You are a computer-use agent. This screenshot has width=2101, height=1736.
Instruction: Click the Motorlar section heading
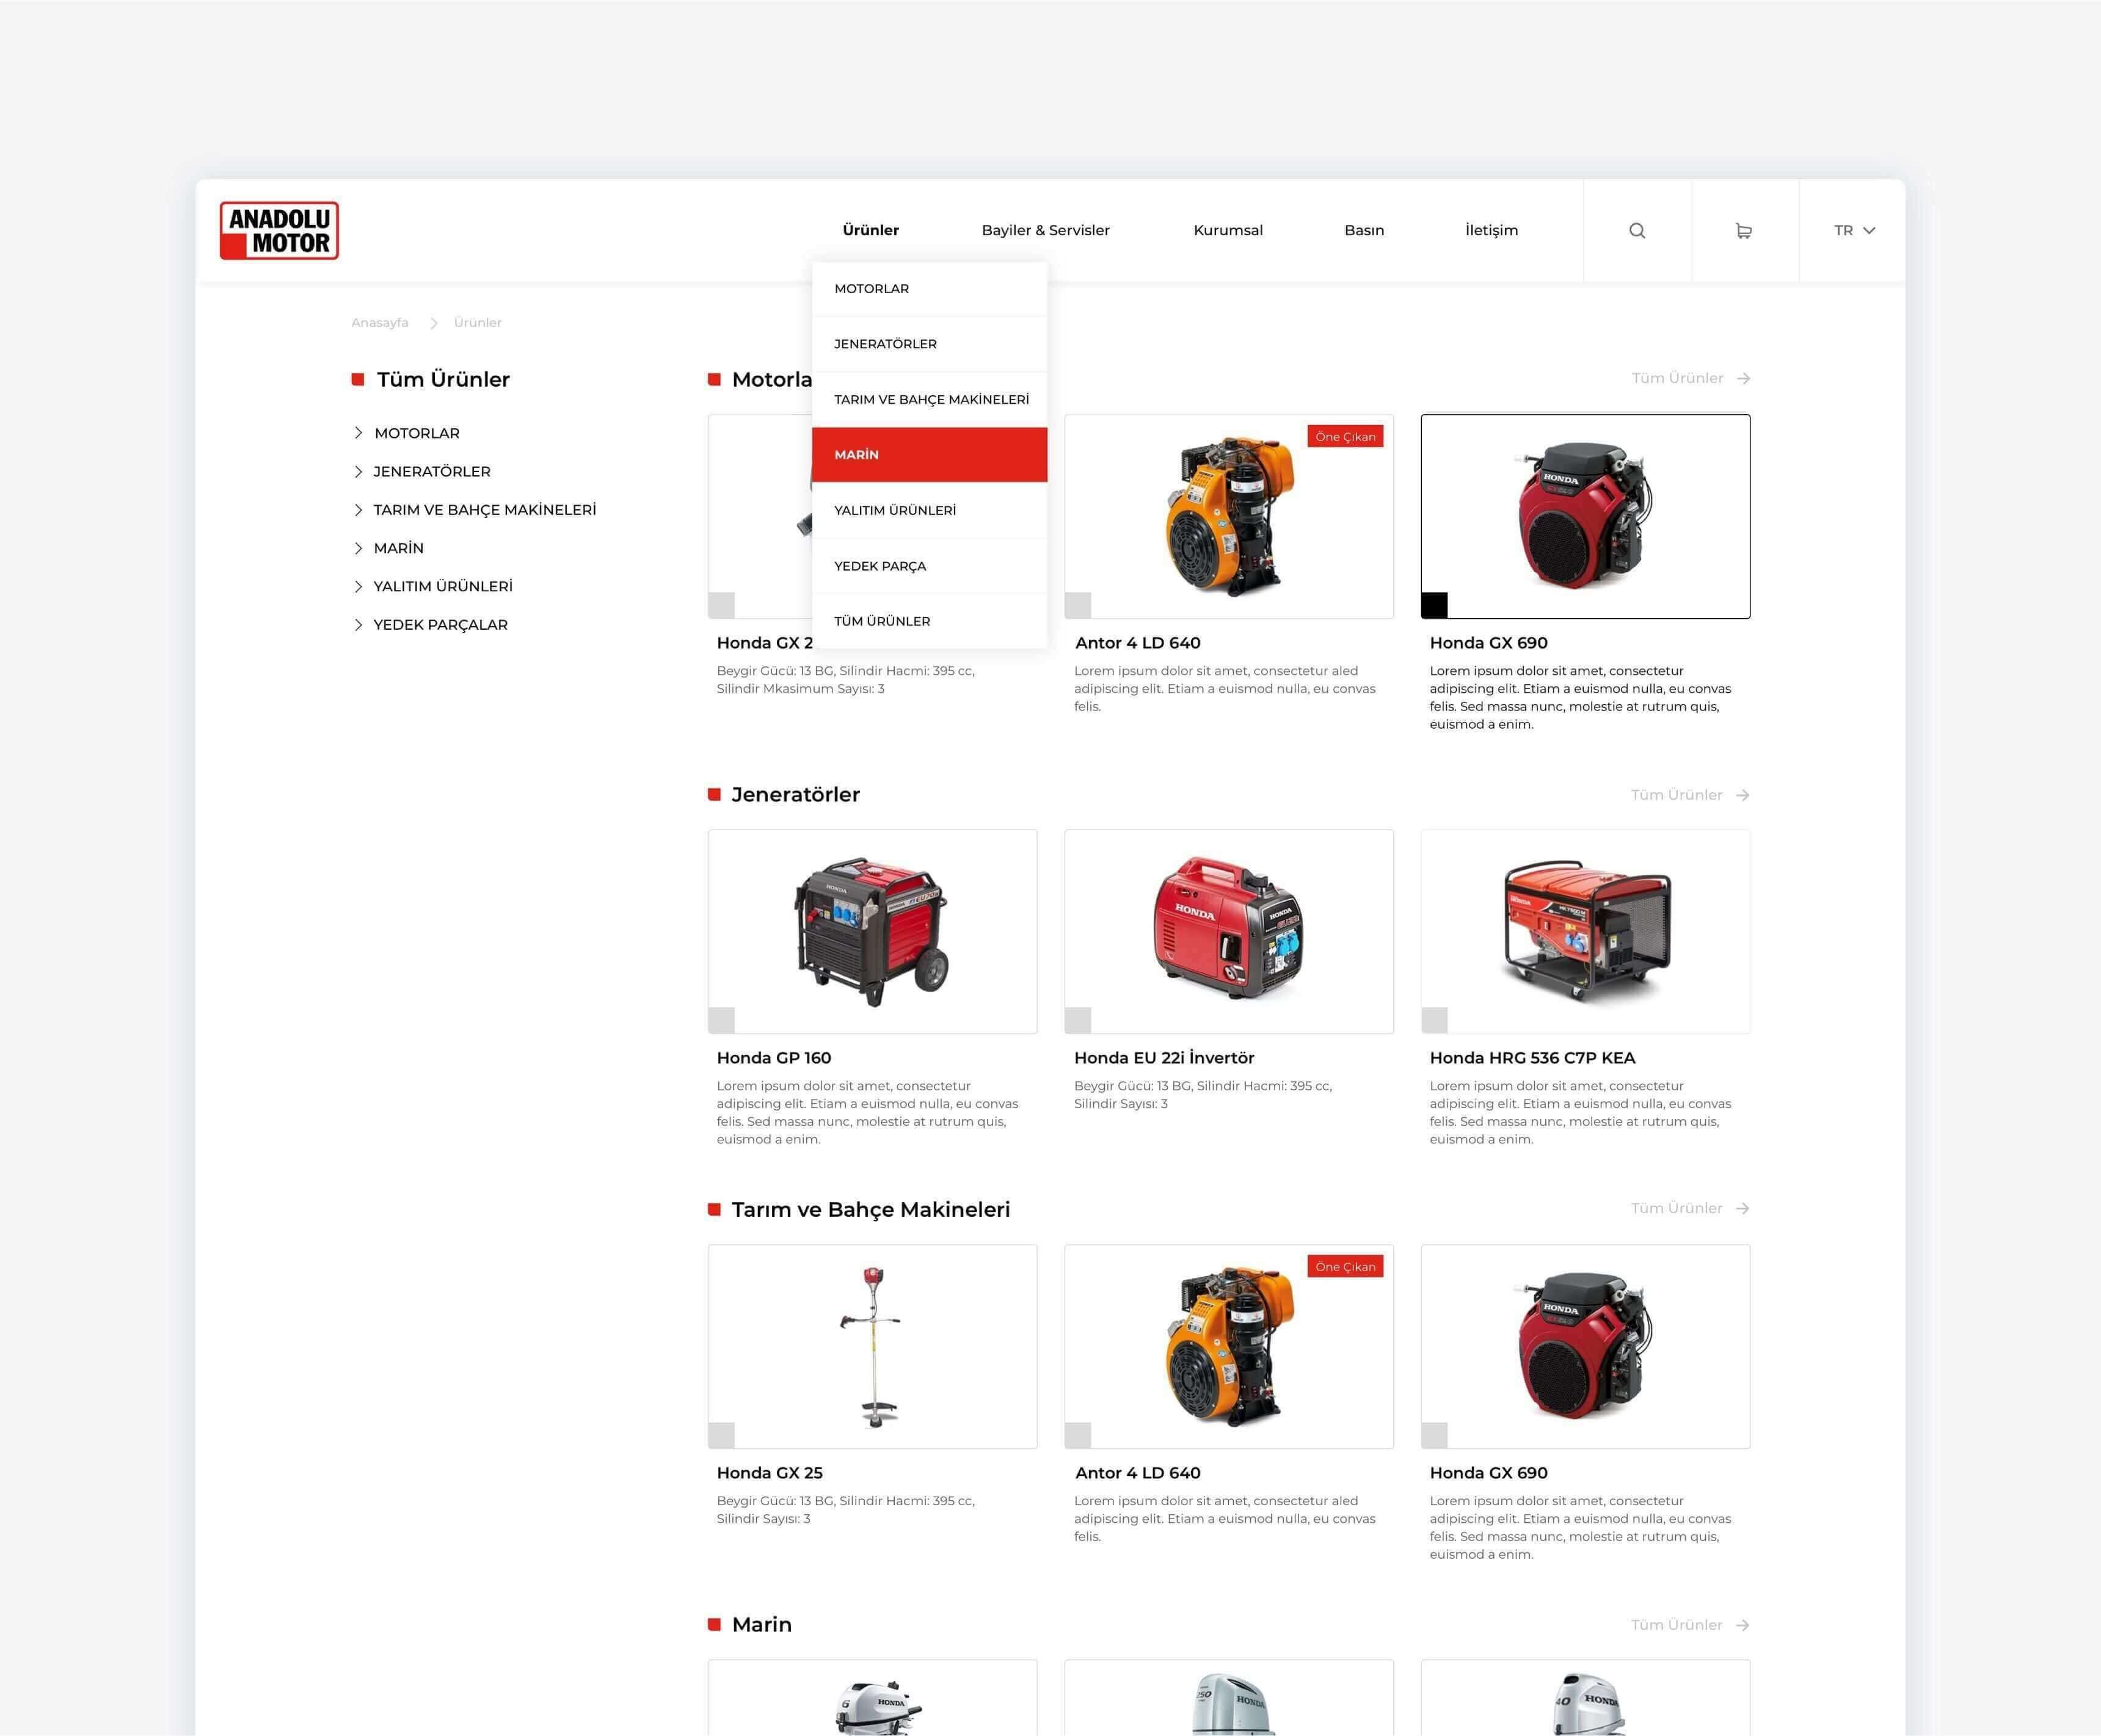coord(771,379)
